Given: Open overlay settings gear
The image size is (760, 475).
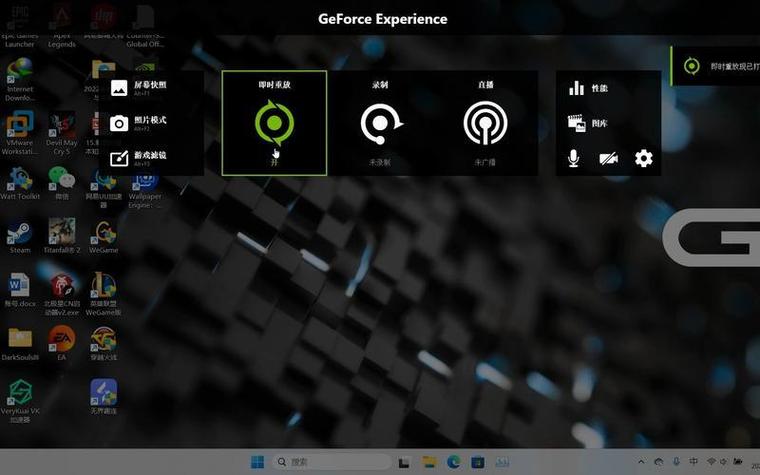Looking at the screenshot, I should point(644,158).
